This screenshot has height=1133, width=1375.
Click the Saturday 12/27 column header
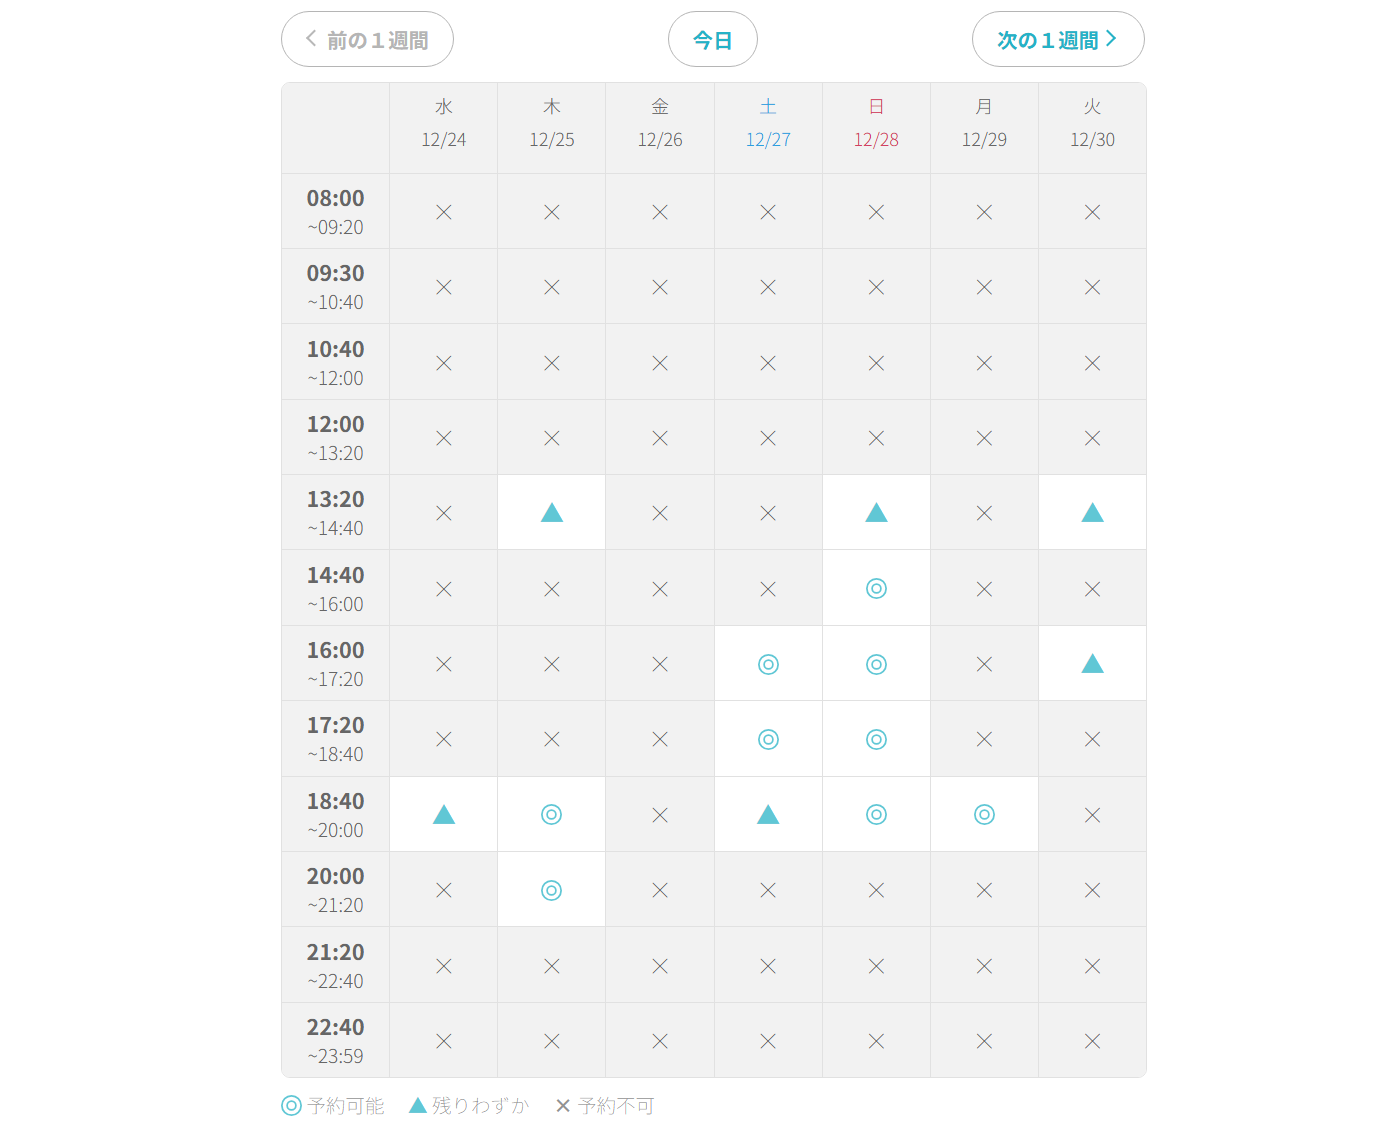coord(768,124)
